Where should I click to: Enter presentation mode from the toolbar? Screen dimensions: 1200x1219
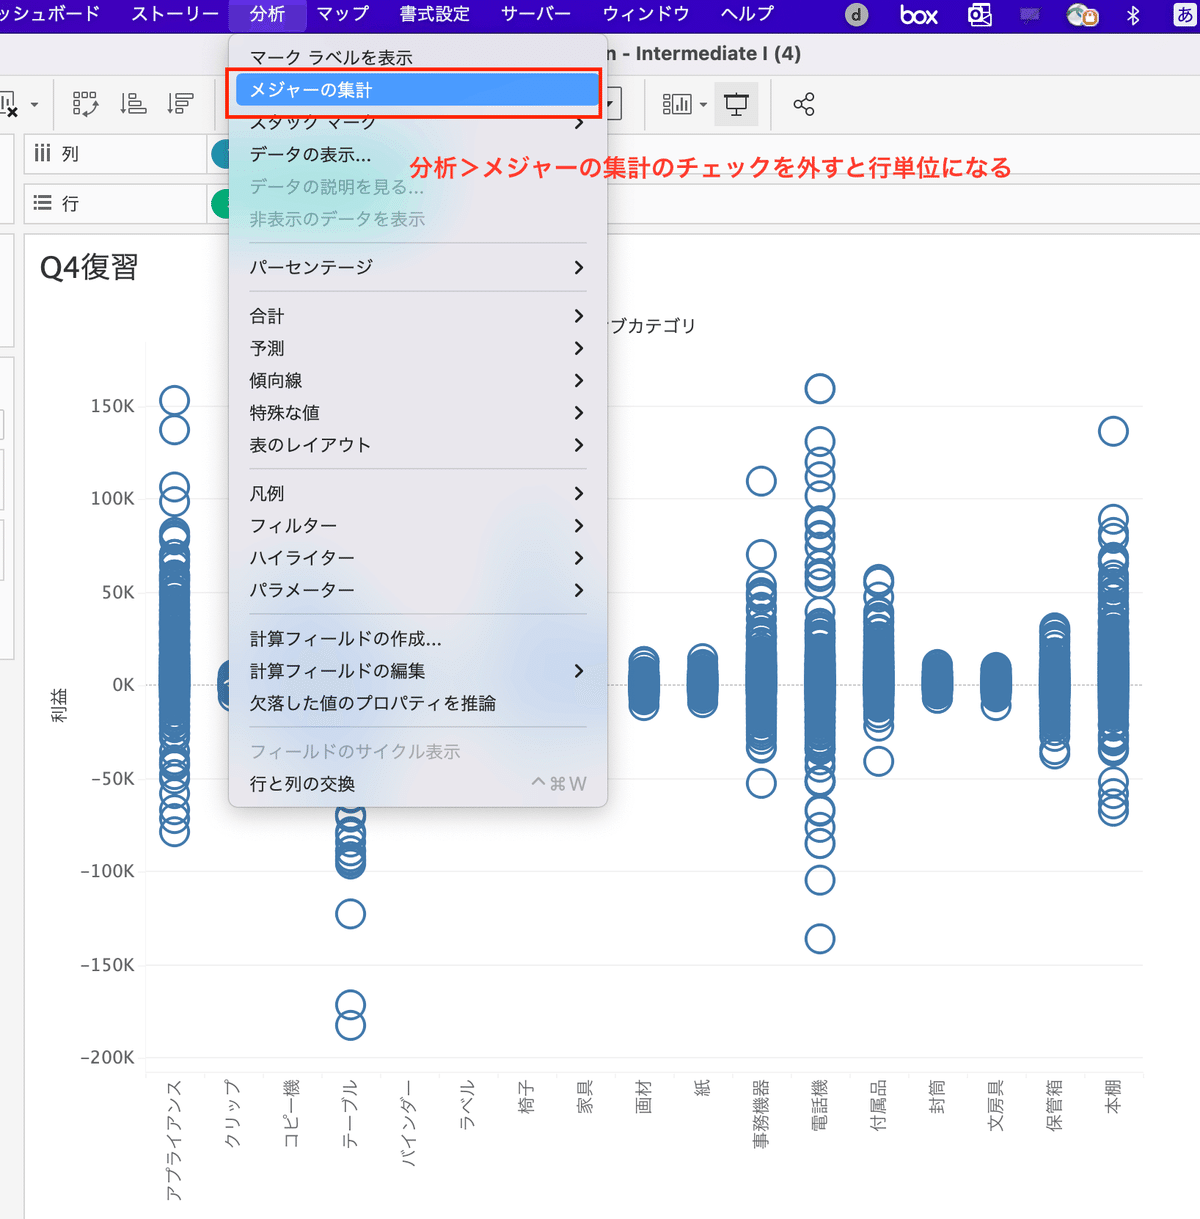[x=737, y=103]
